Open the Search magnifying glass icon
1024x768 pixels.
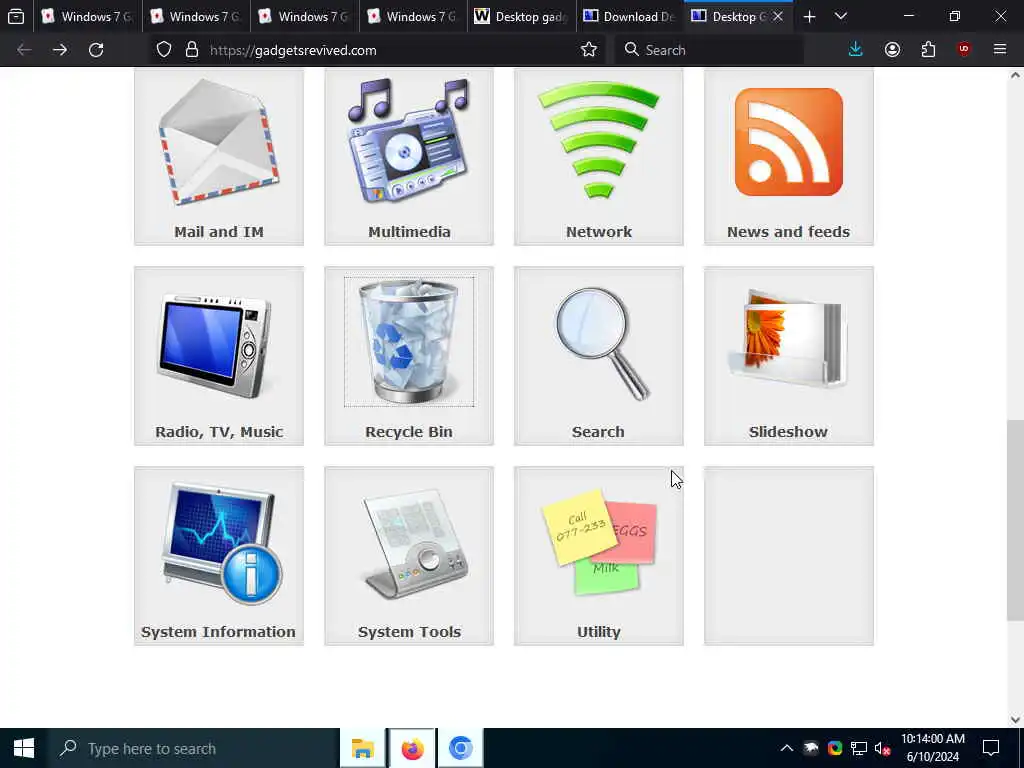point(601,343)
